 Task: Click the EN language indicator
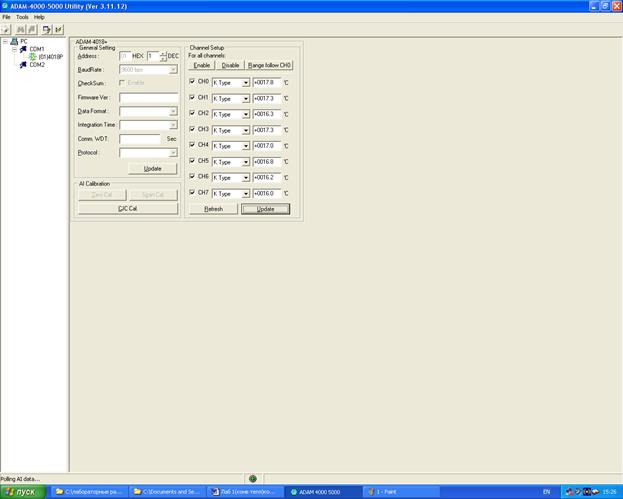[x=547, y=492]
